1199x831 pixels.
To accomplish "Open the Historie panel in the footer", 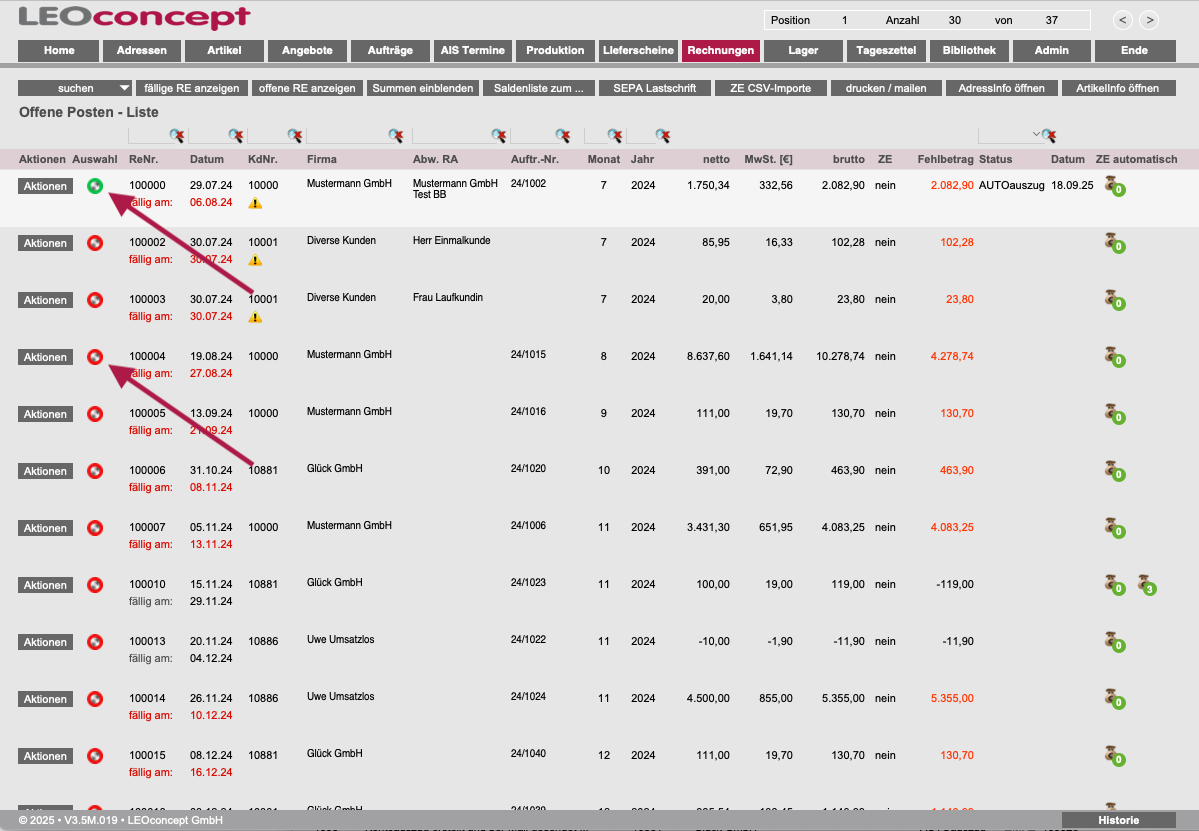I will (x=1118, y=820).
